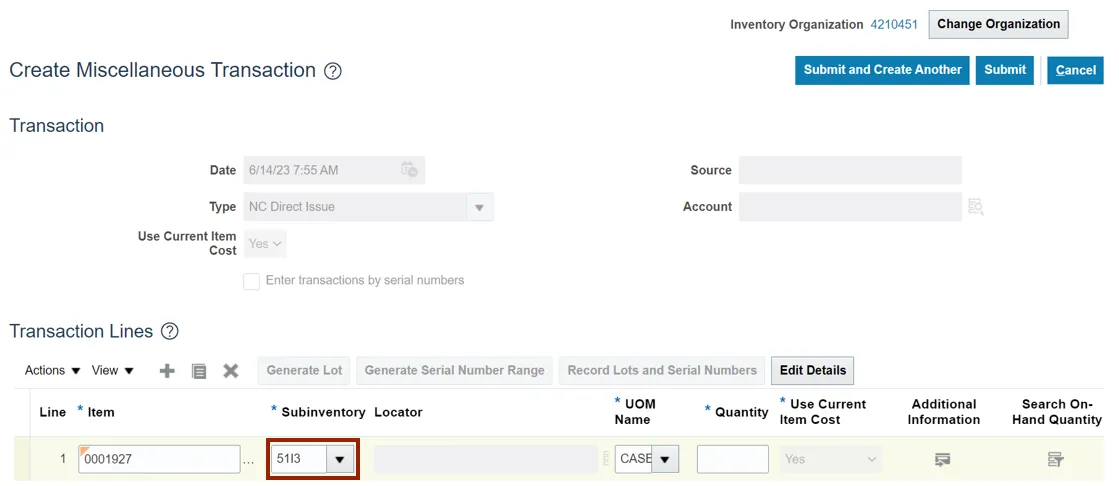Open the Additional Information icon for line 1
The width and height of the screenshot is (1119, 486).
point(942,459)
